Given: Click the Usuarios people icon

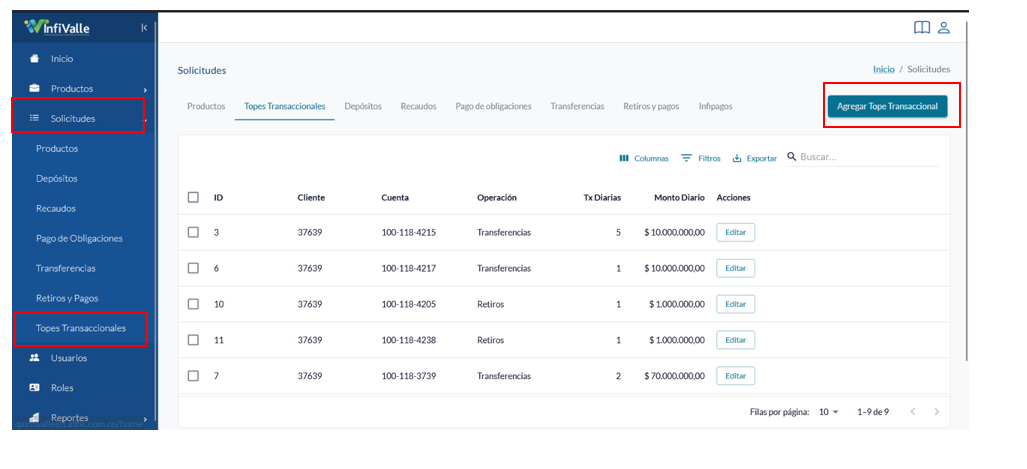Looking at the screenshot, I should click(35, 358).
